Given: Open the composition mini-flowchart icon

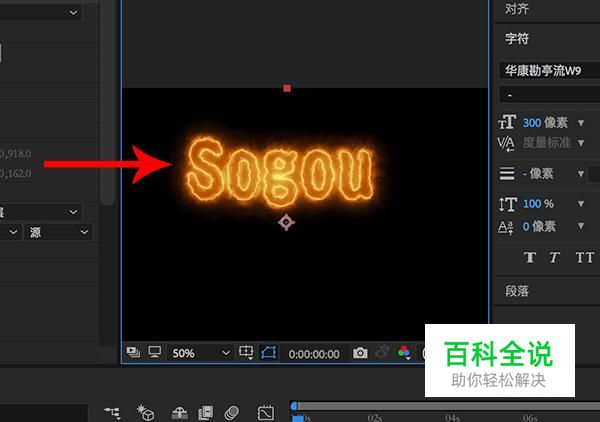Looking at the screenshot, I should coord(112,413).
